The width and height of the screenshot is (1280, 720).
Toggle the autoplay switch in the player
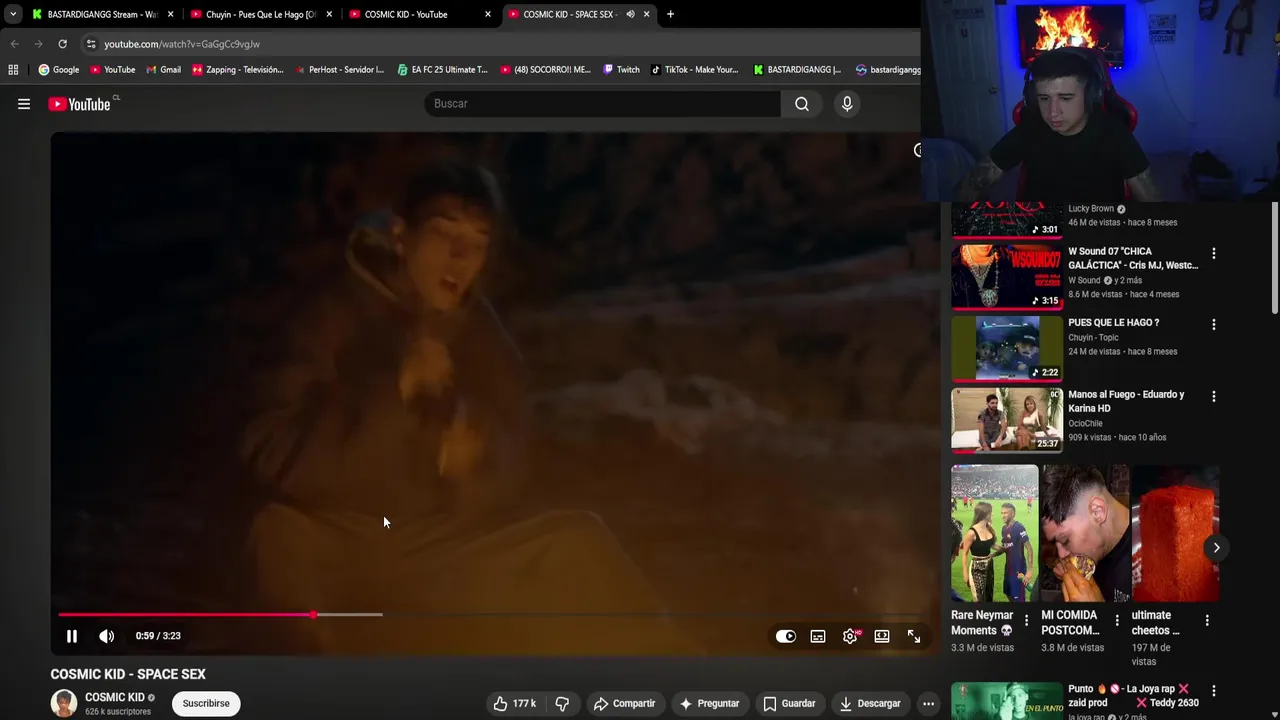point(786,636)
